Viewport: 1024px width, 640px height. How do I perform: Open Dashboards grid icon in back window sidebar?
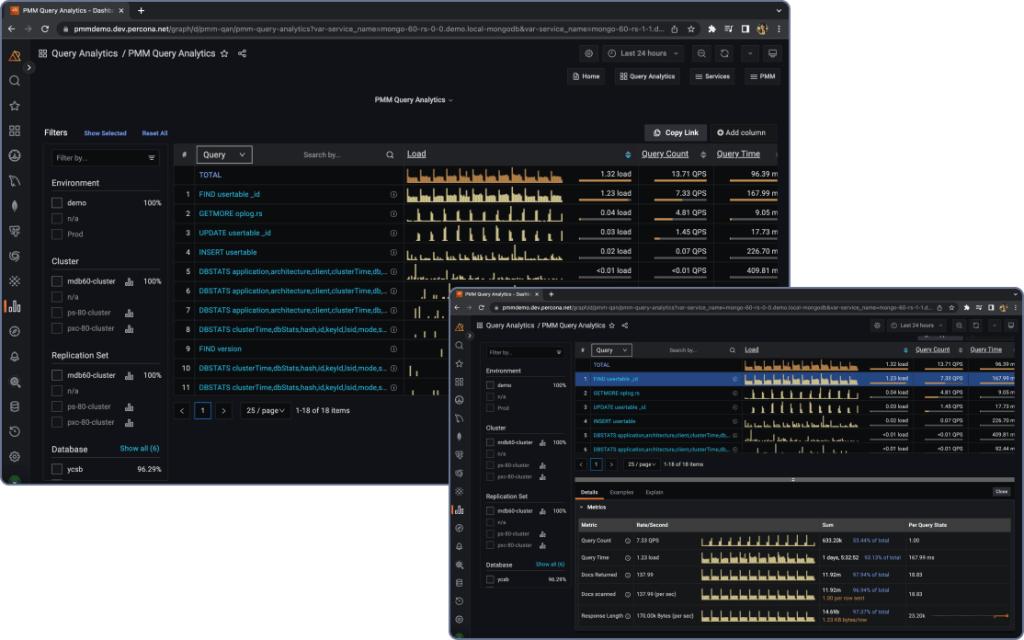[14, 131]
